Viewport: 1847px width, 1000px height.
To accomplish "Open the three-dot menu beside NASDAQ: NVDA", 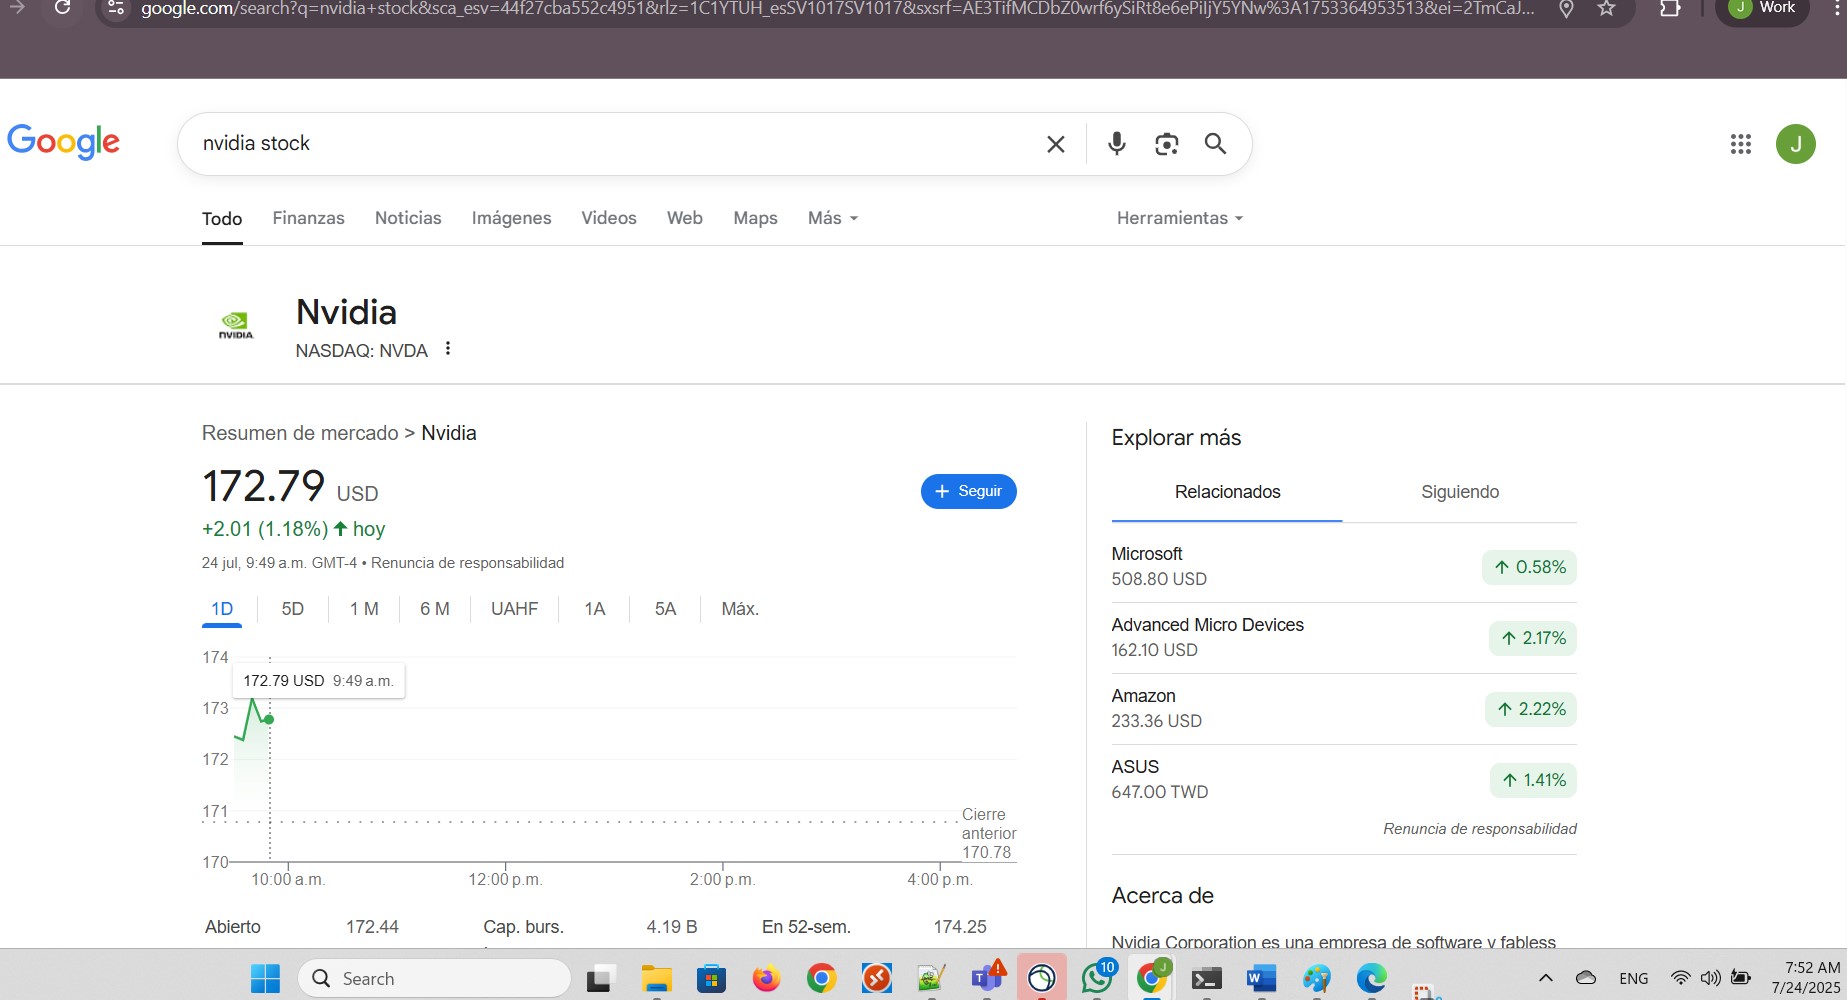I will pyautogui.click(x=448, y=349).
